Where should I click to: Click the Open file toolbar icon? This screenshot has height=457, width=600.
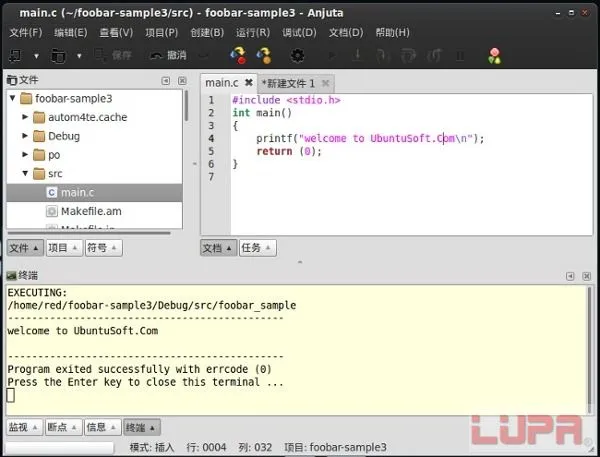[58, 56]
